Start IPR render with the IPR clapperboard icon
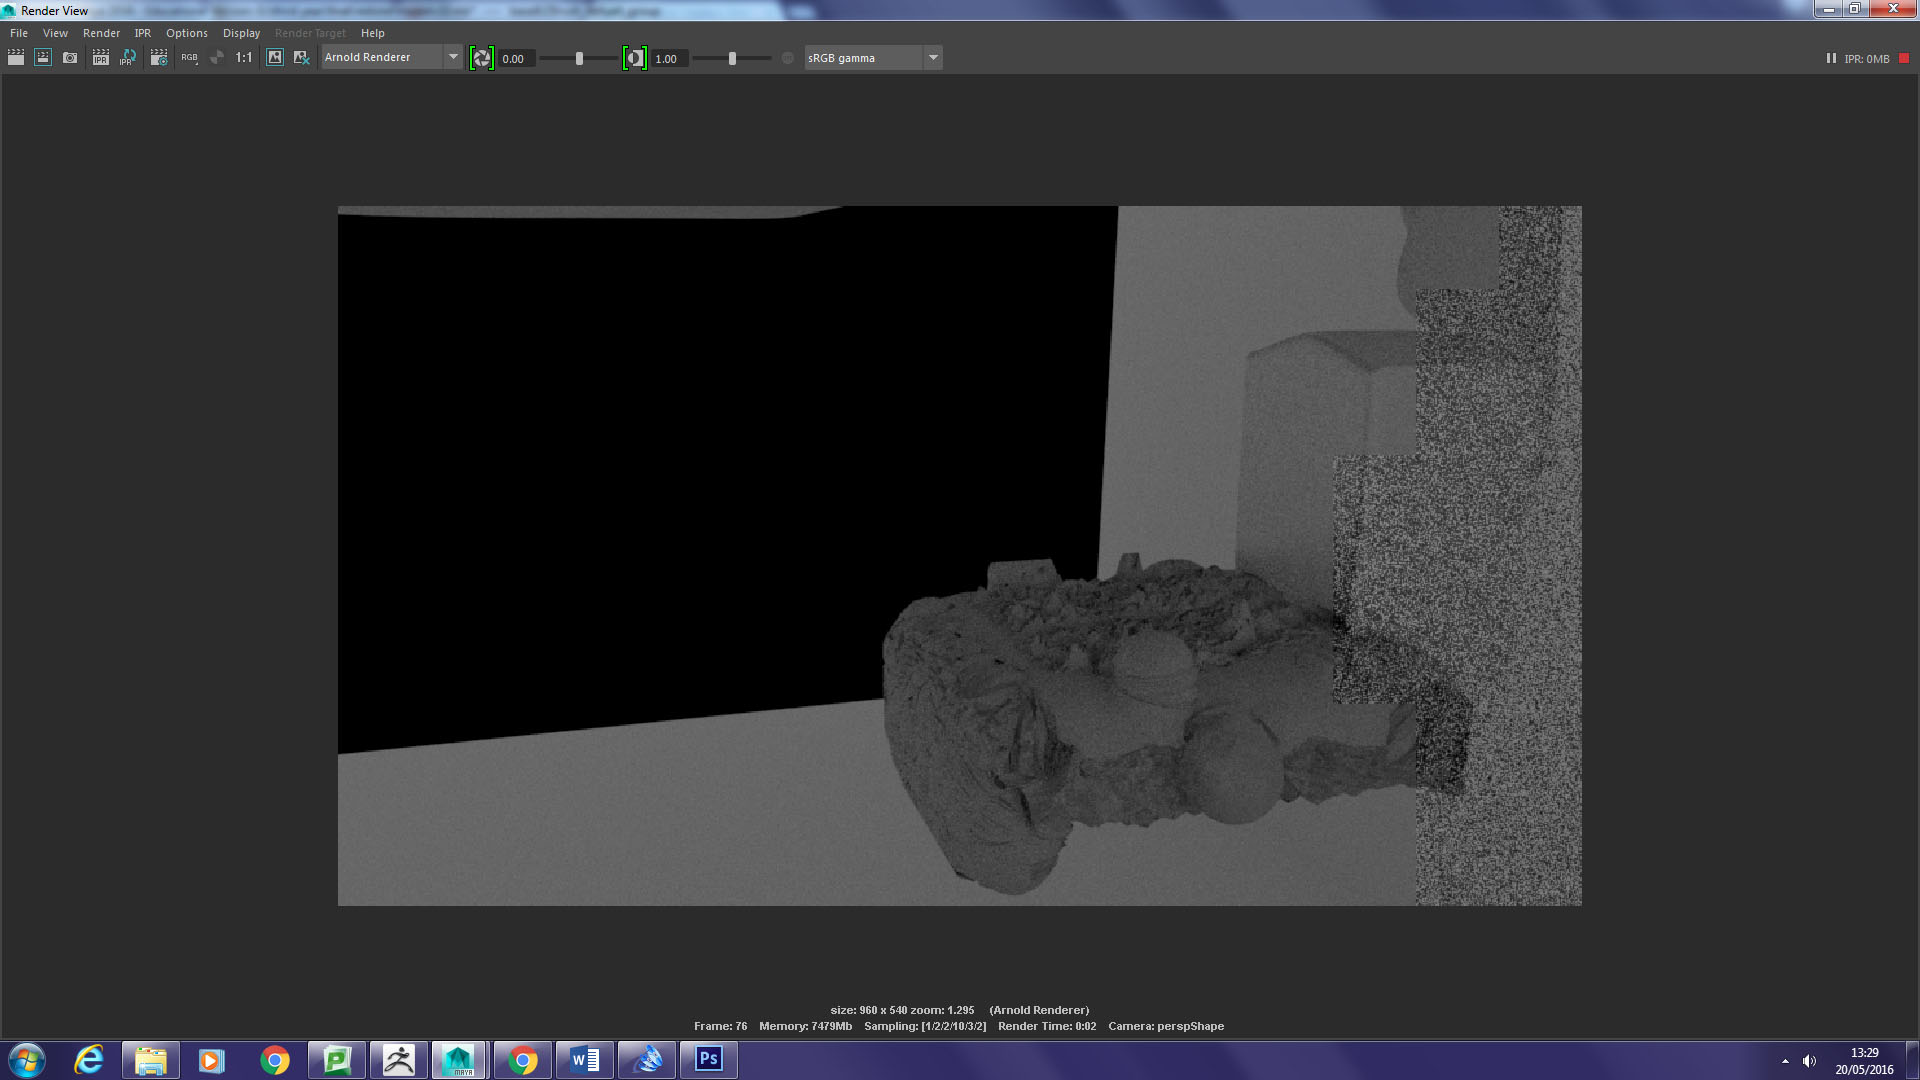 [x=101, y=58]
